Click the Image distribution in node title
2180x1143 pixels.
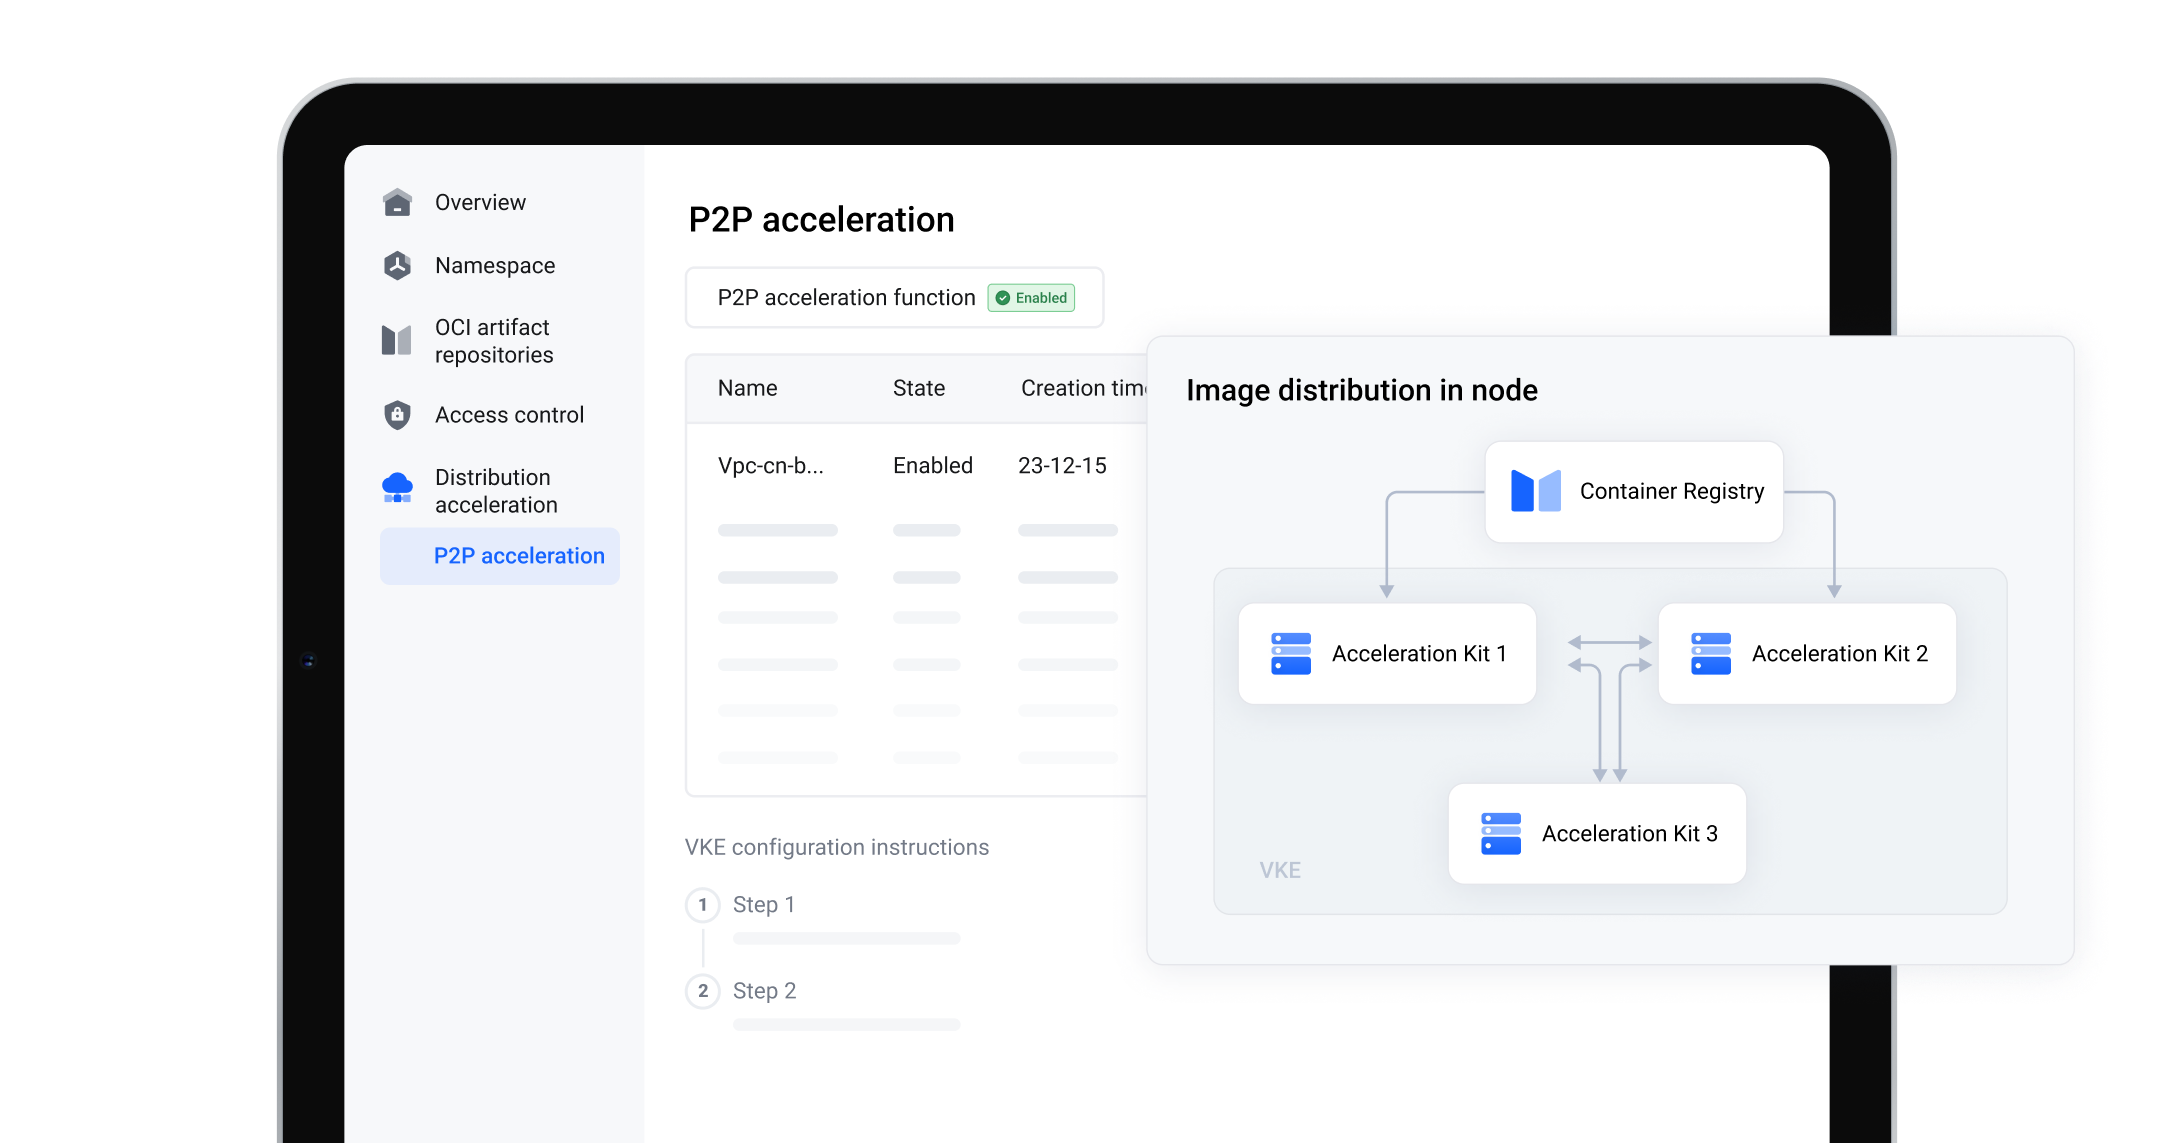1362,390
